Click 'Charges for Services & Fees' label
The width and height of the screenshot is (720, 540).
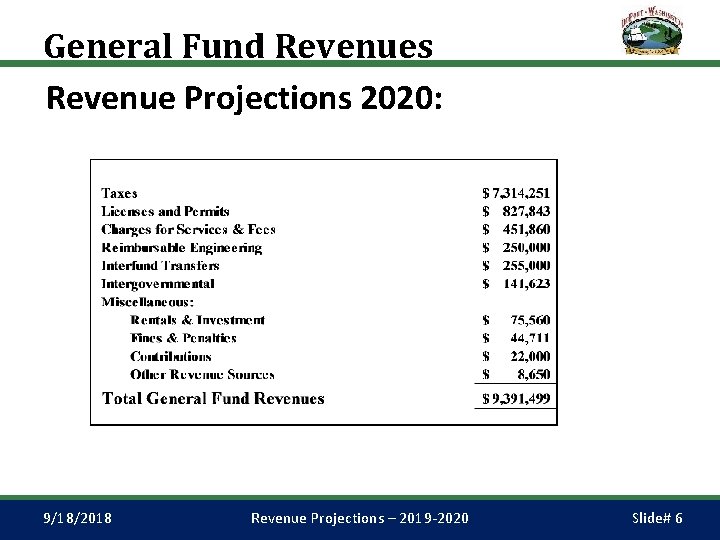pyautogui.click(x=188, y=229)
